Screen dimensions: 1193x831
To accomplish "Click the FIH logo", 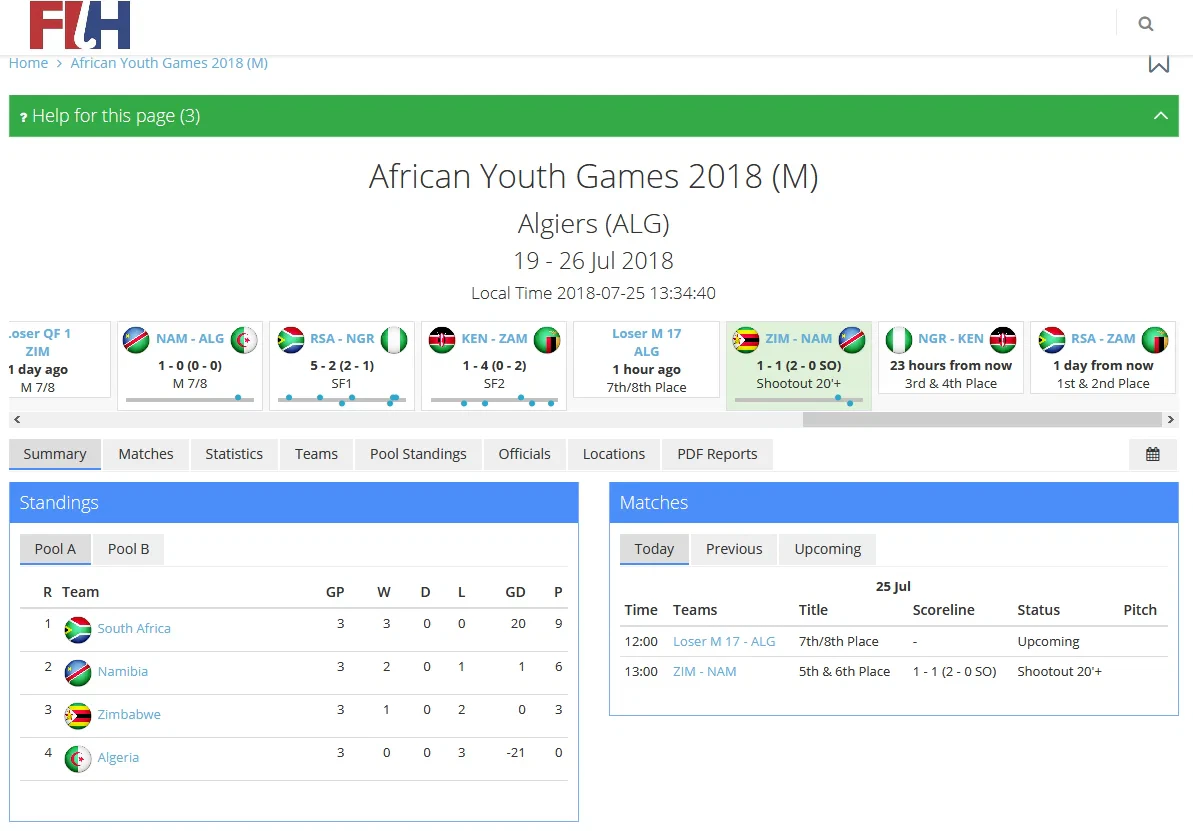I will pyautogui.click(x=80, y=25).
